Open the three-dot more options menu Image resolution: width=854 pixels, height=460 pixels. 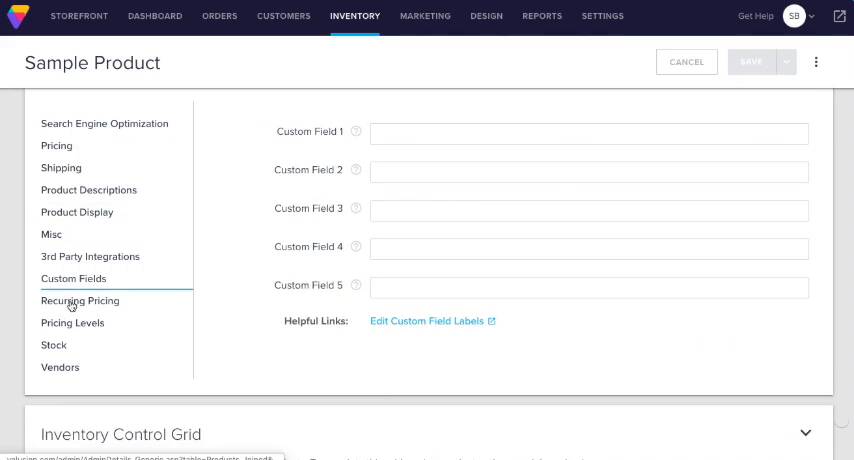pos(816,62)
